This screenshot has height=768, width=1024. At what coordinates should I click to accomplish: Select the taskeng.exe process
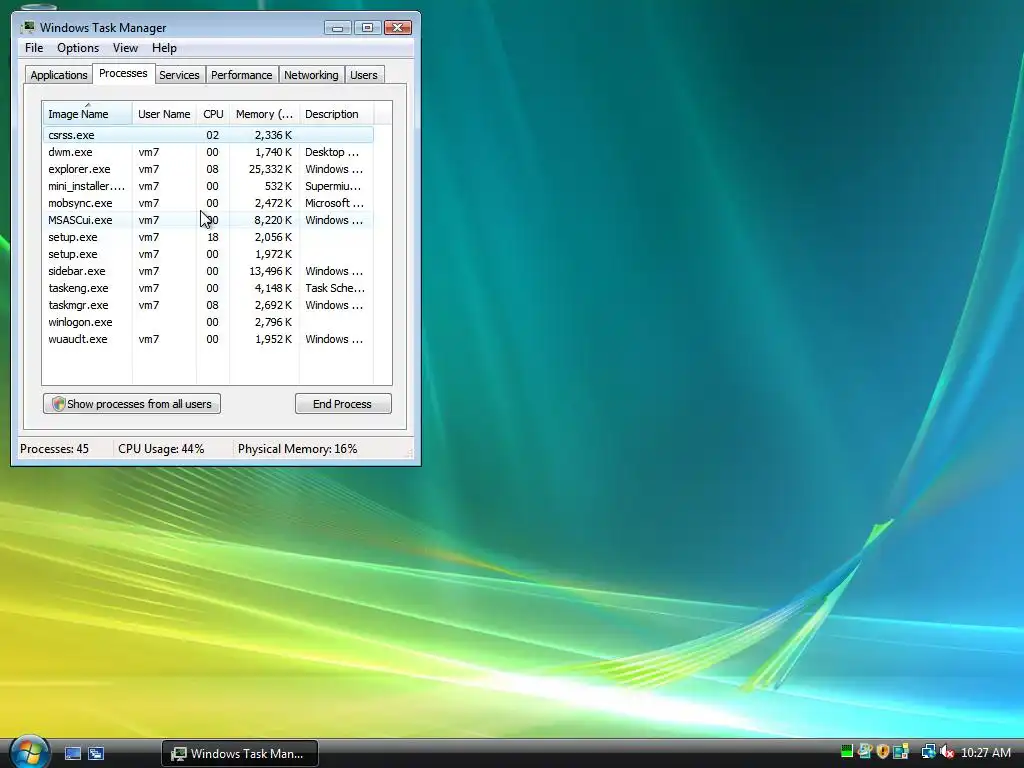click(208, 288)
